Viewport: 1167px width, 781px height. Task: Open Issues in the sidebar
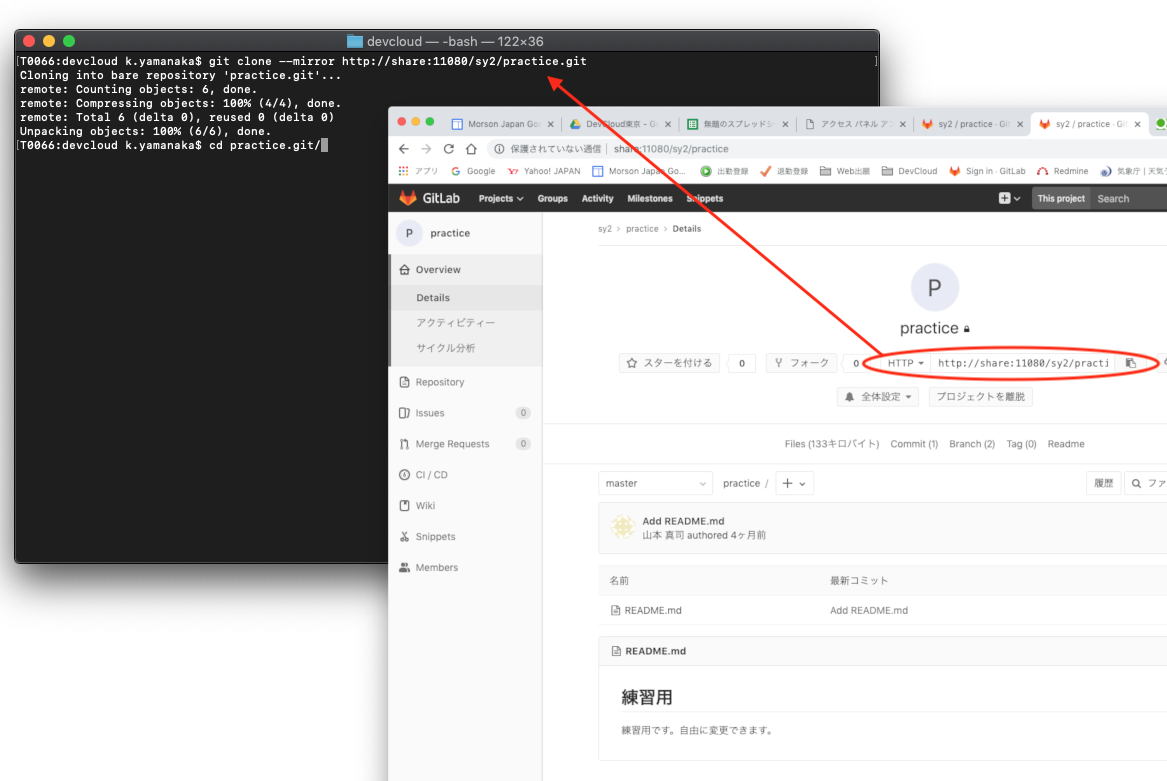point(430,413)
